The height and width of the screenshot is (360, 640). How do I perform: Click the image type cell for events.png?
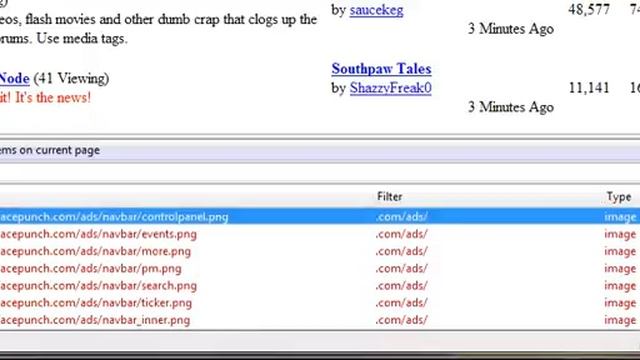tap(620, 235)
